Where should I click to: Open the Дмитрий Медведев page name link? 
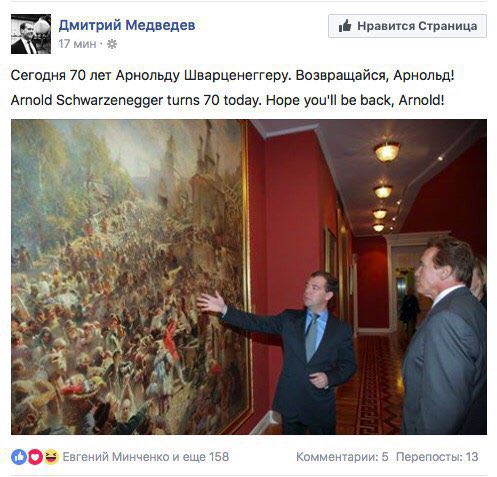[127, 25]
